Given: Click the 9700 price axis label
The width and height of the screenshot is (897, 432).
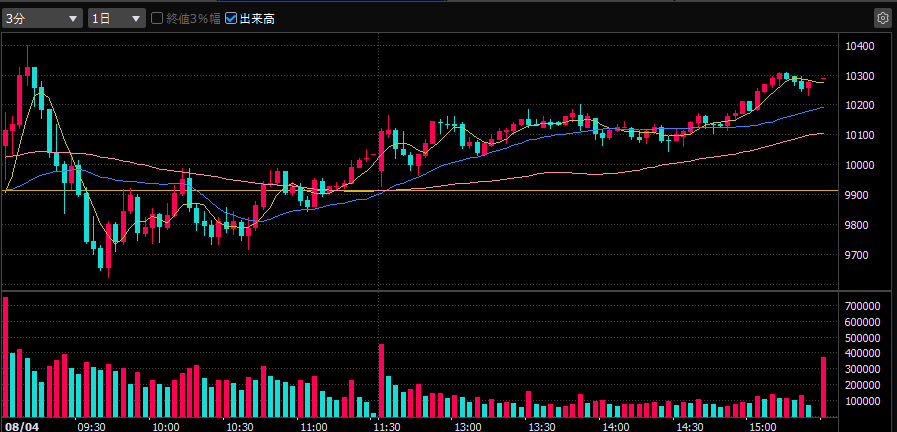Looking at the screenshot, I should coord(857,255).
